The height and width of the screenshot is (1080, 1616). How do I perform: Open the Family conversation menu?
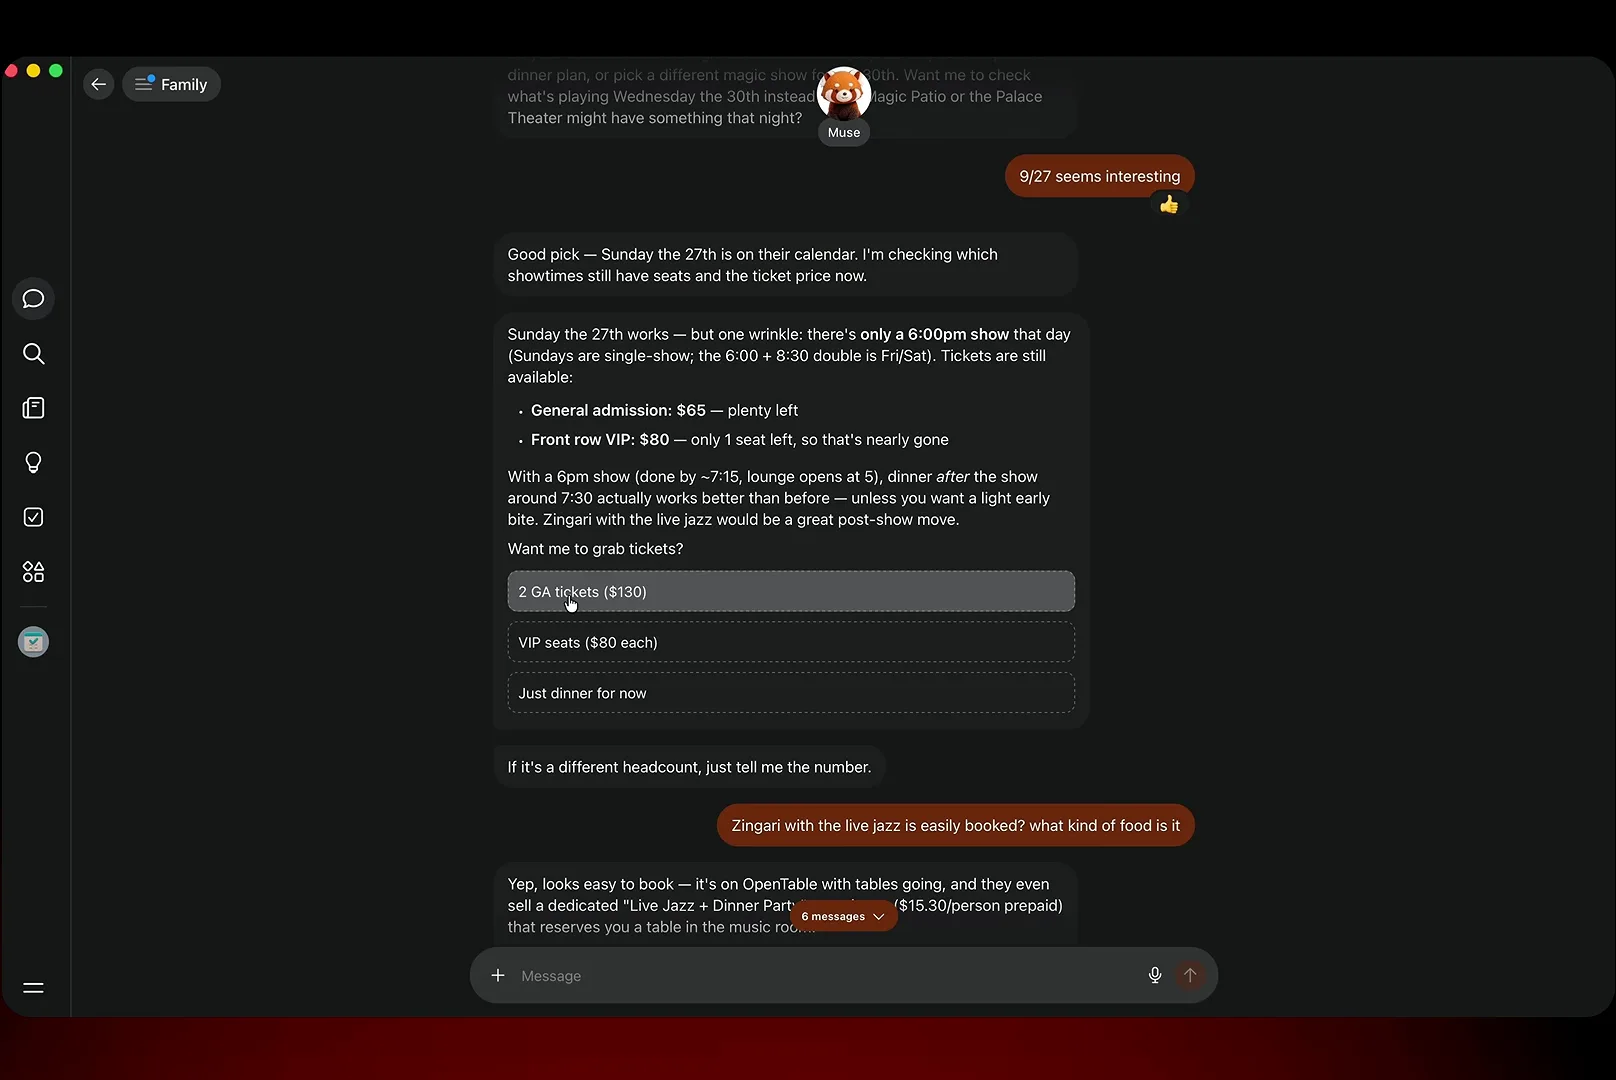pyautogui.click(x=171, y=84)
